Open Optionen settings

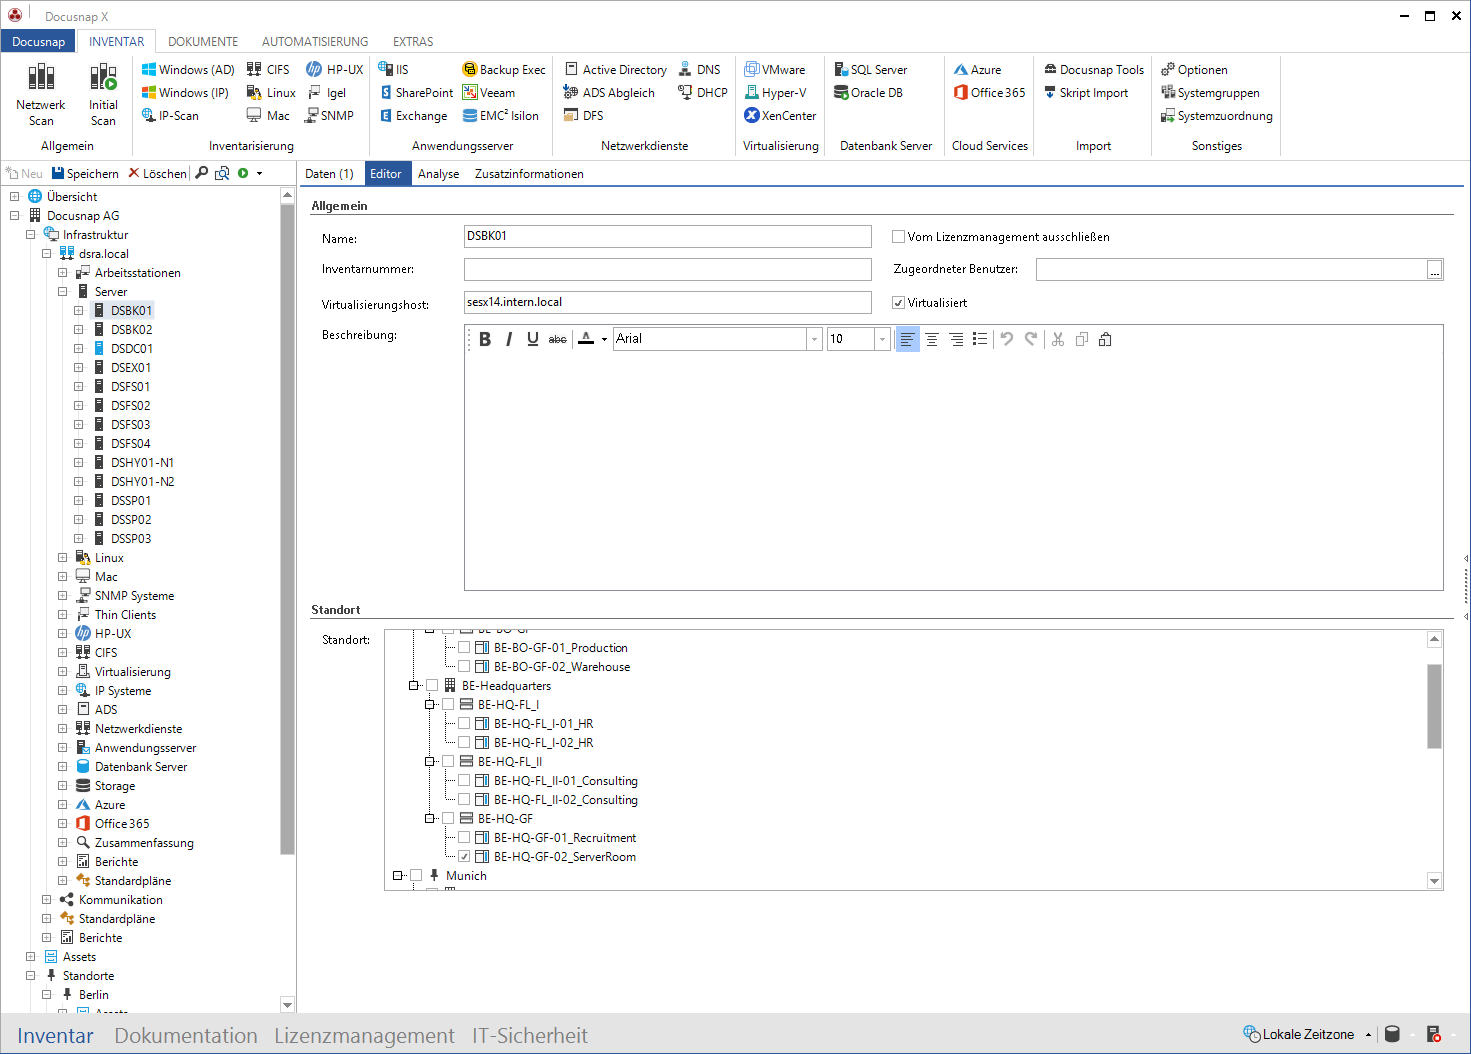click(x=1194, y=70)
